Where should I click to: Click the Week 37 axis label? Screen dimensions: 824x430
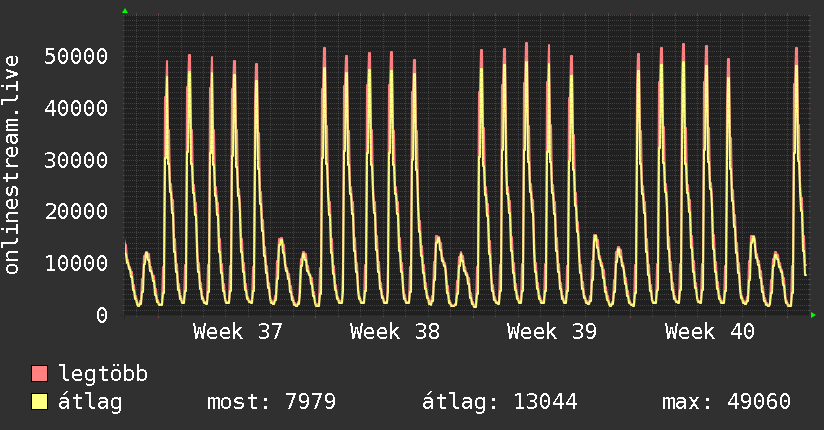[x=238, y=332]
